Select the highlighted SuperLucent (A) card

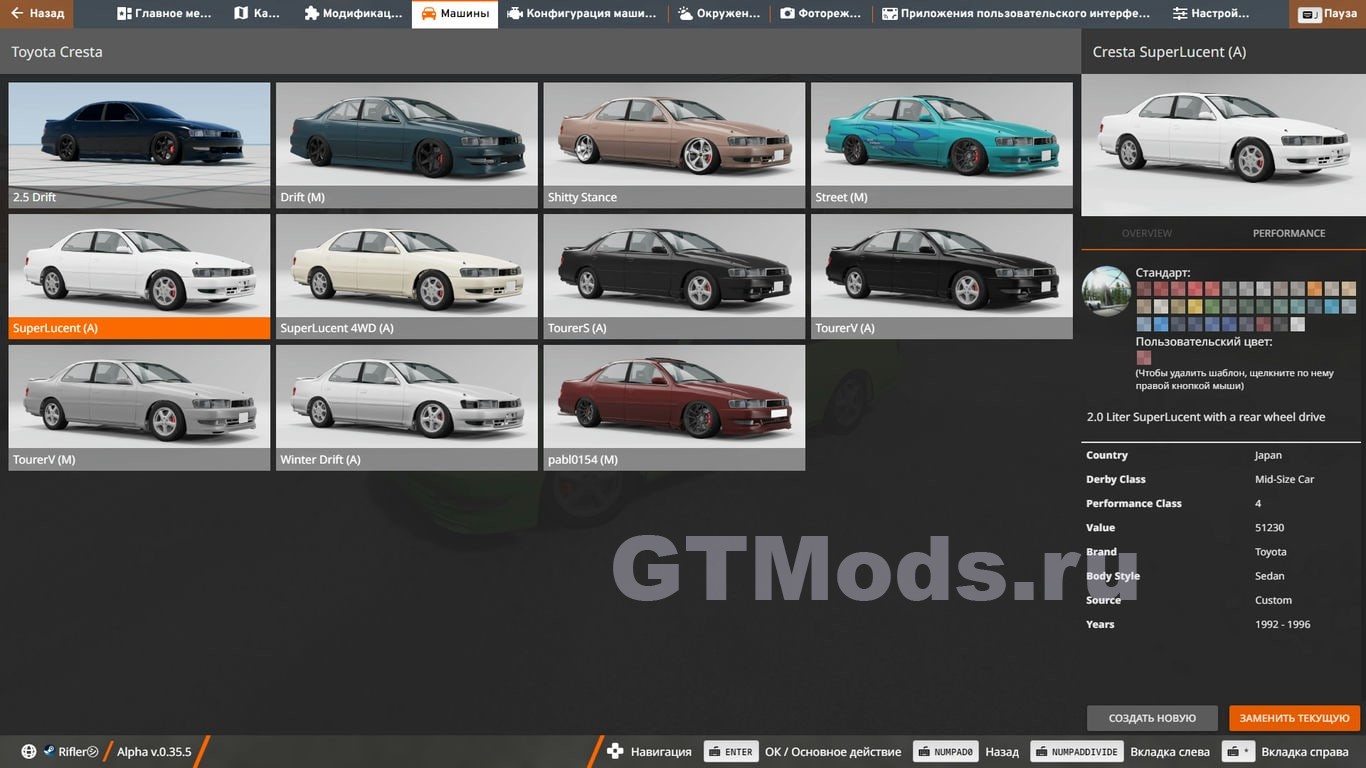click(139, 276)
